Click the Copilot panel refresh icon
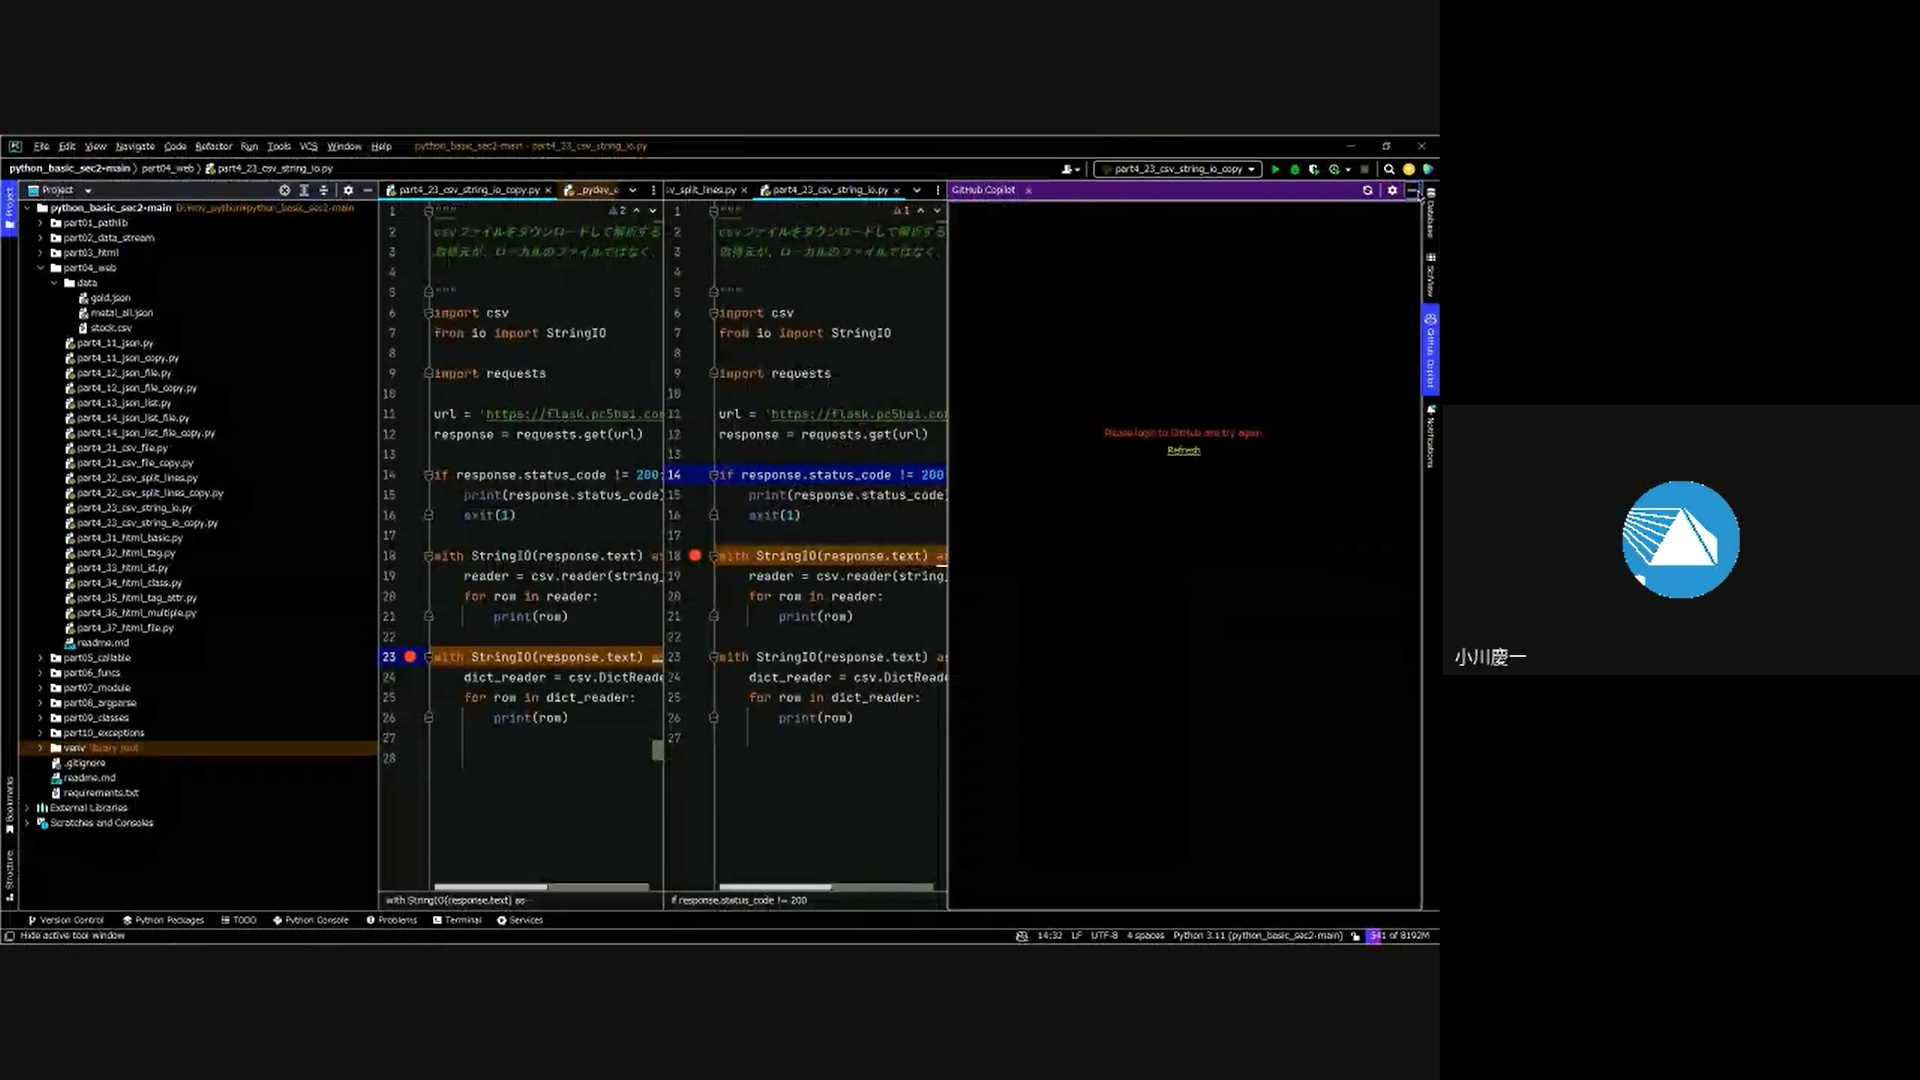The height and width of the screenshot is (1080, 1920). (x=1367, y=190)
